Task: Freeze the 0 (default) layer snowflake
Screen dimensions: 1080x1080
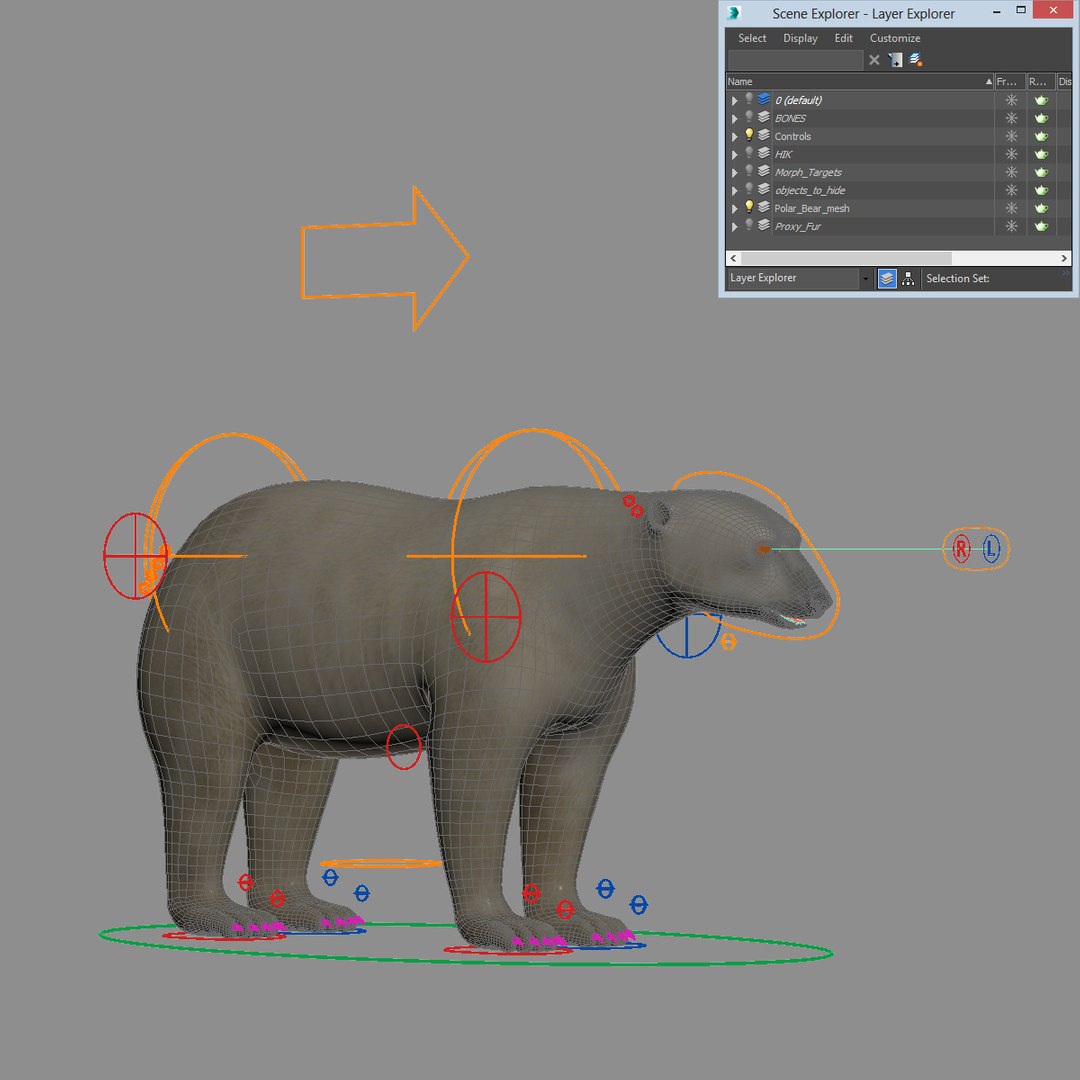Action: click(x=1010, y=100)
